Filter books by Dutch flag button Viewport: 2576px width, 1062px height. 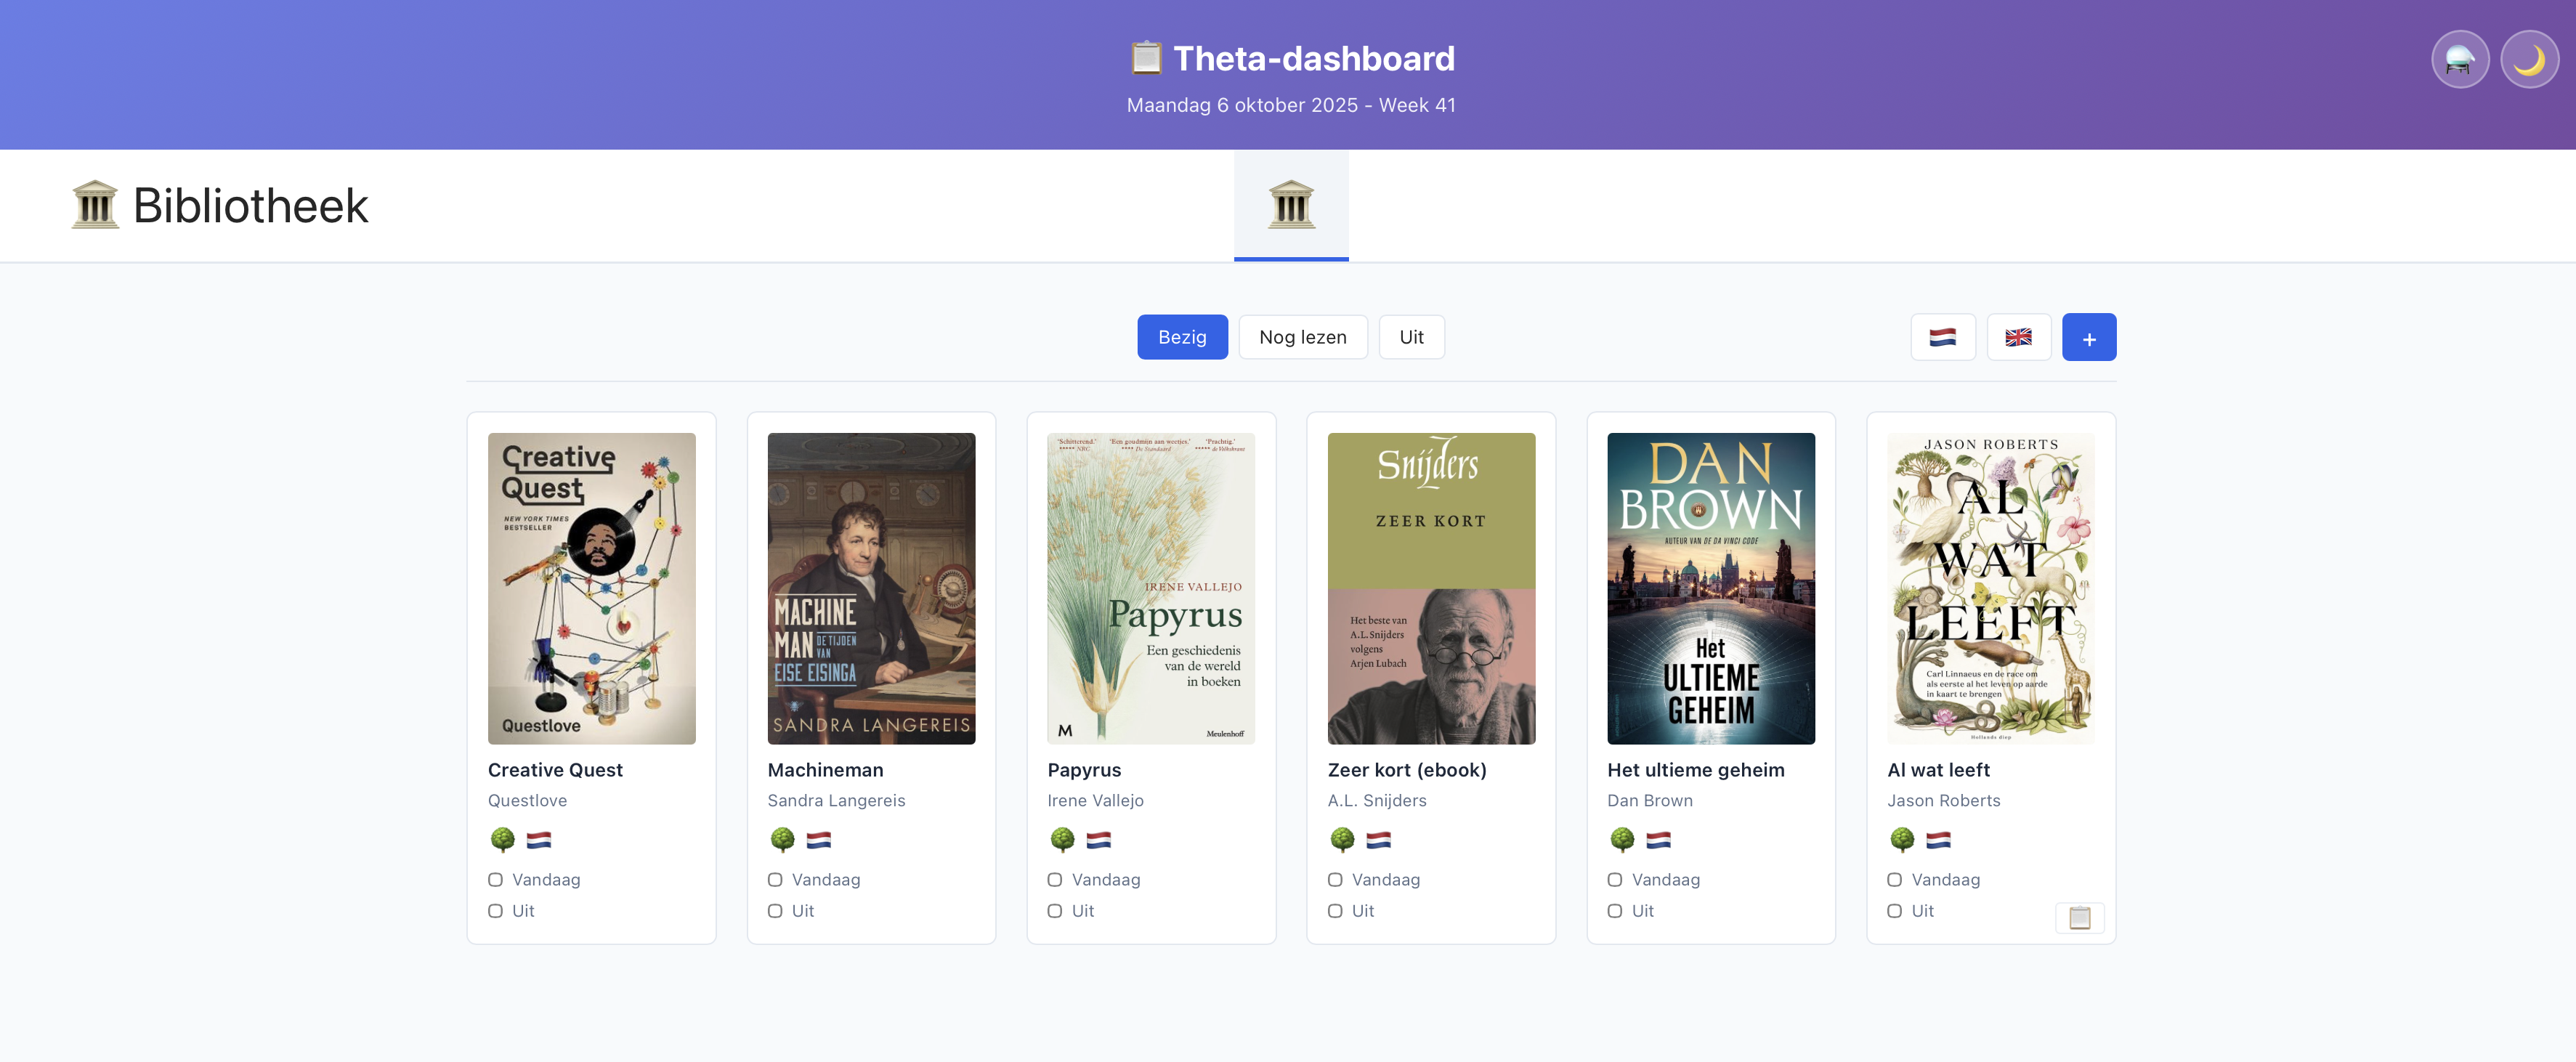(1942, 337)
